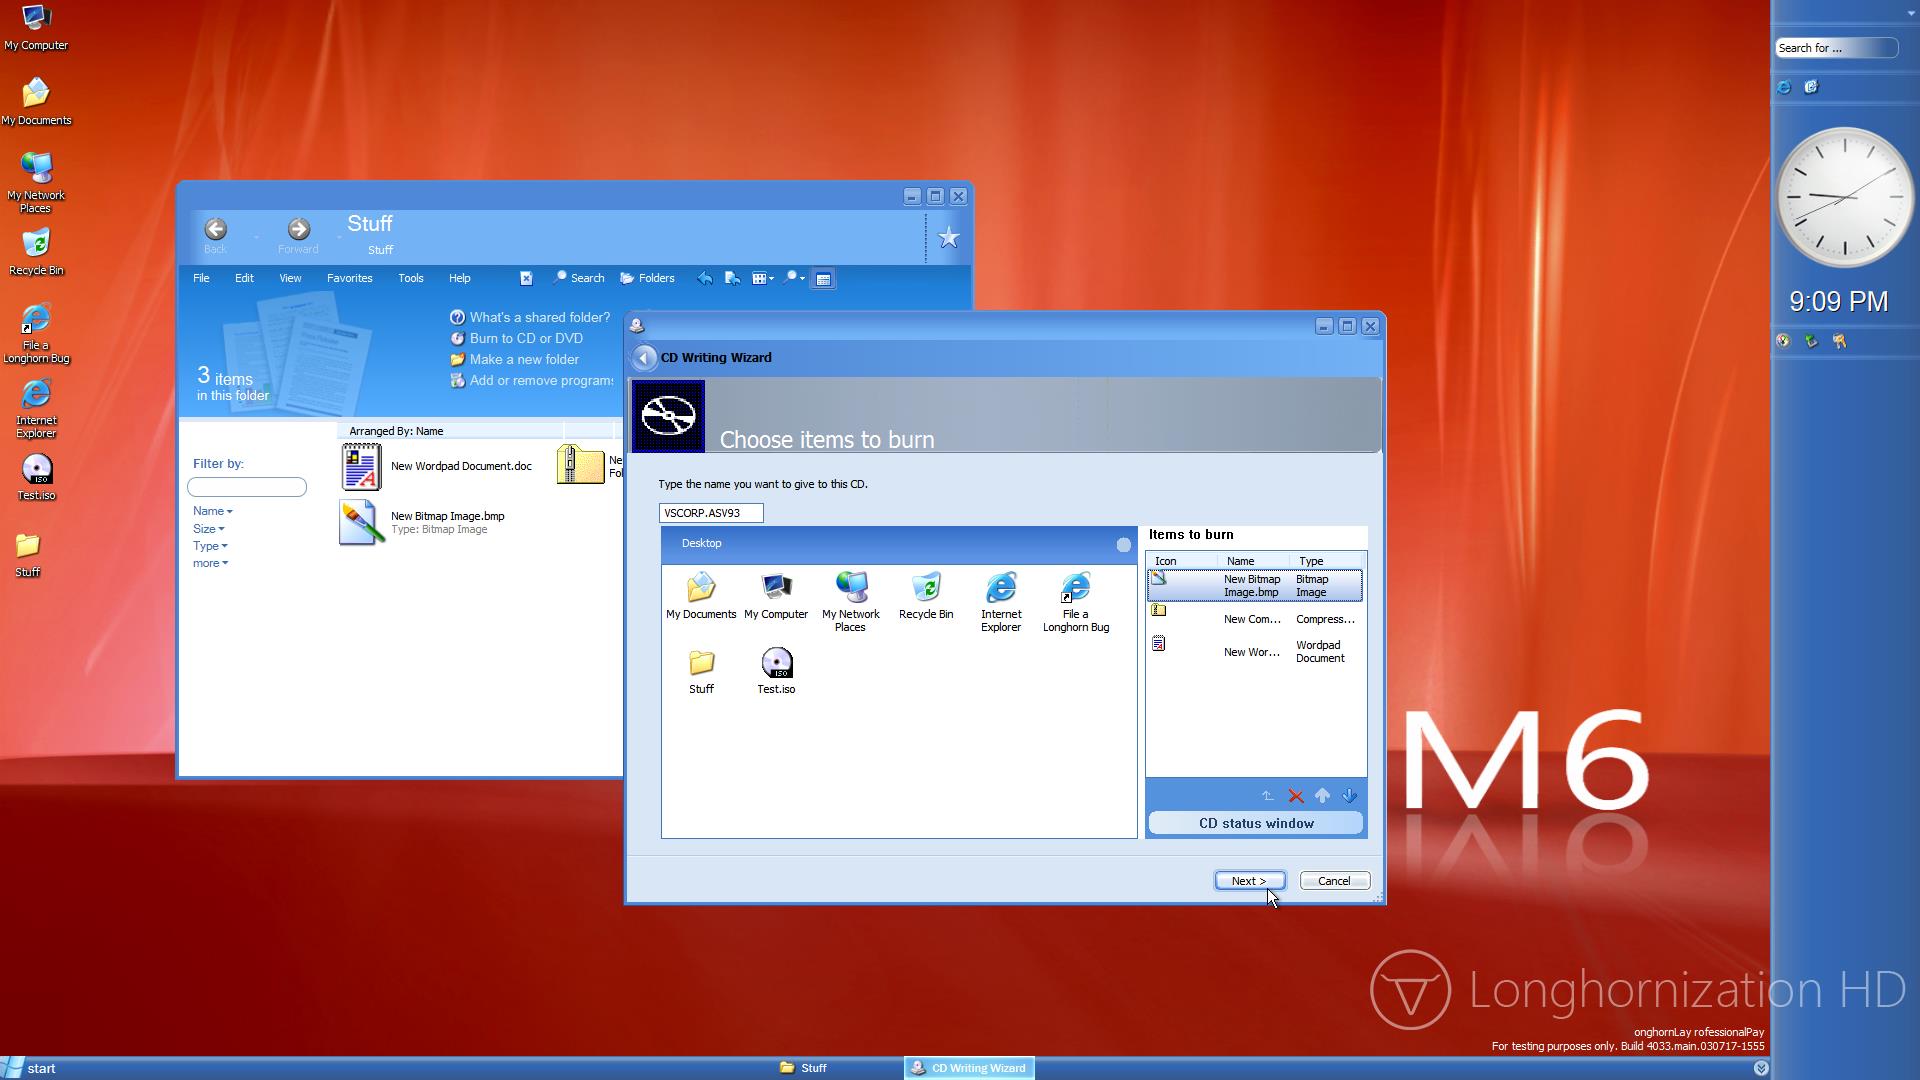1920x1080 pixels.
Task: Click the round button on Desktop bar
Action: pos(1123,545)
